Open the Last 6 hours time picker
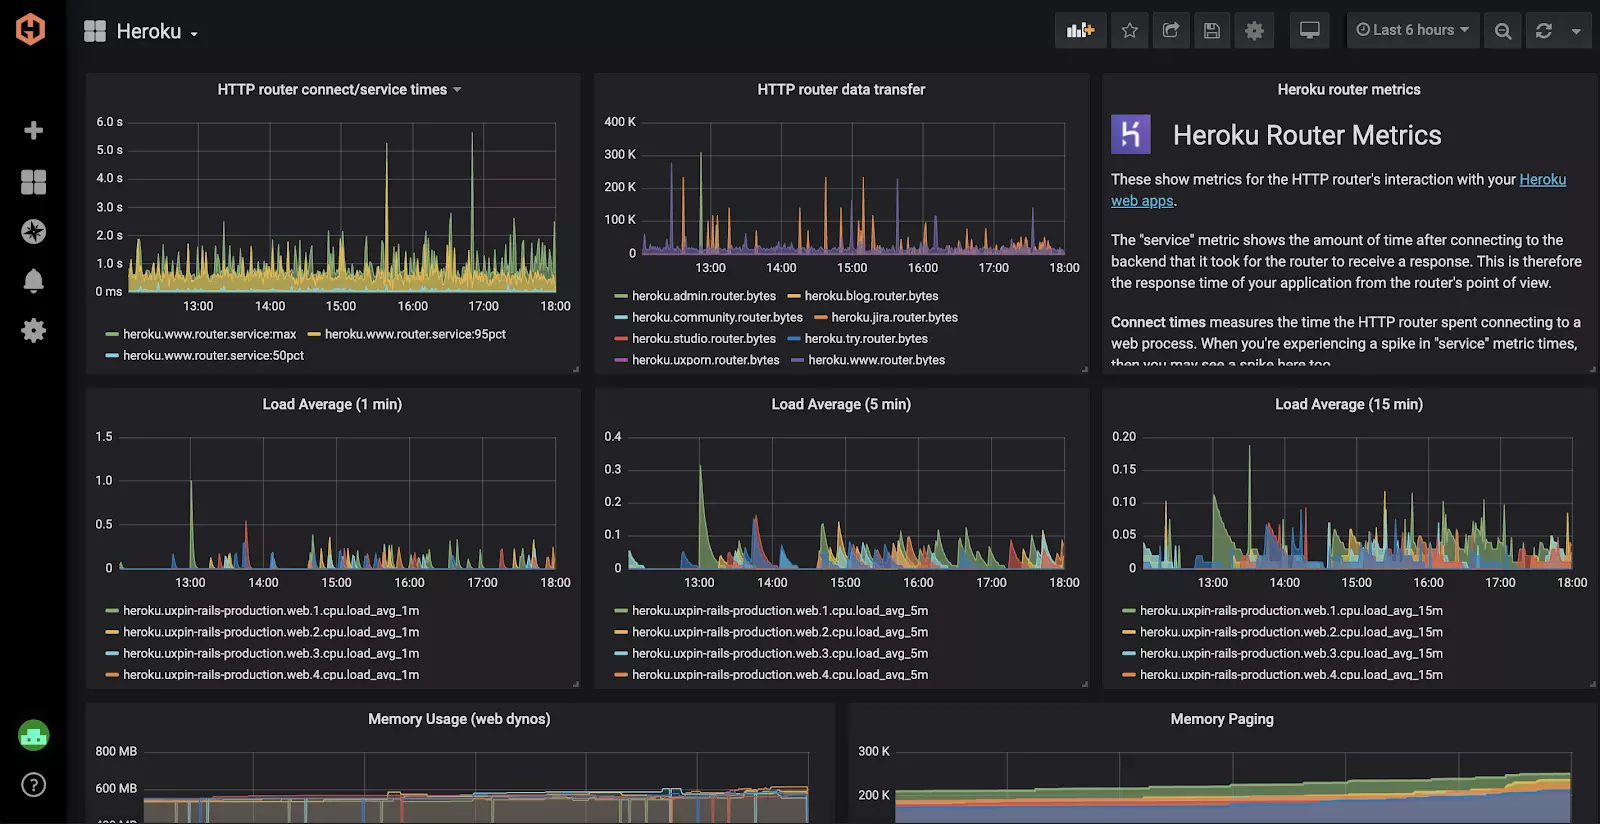The height and width of the screenshot is (824, 1600). point(1412,30)
